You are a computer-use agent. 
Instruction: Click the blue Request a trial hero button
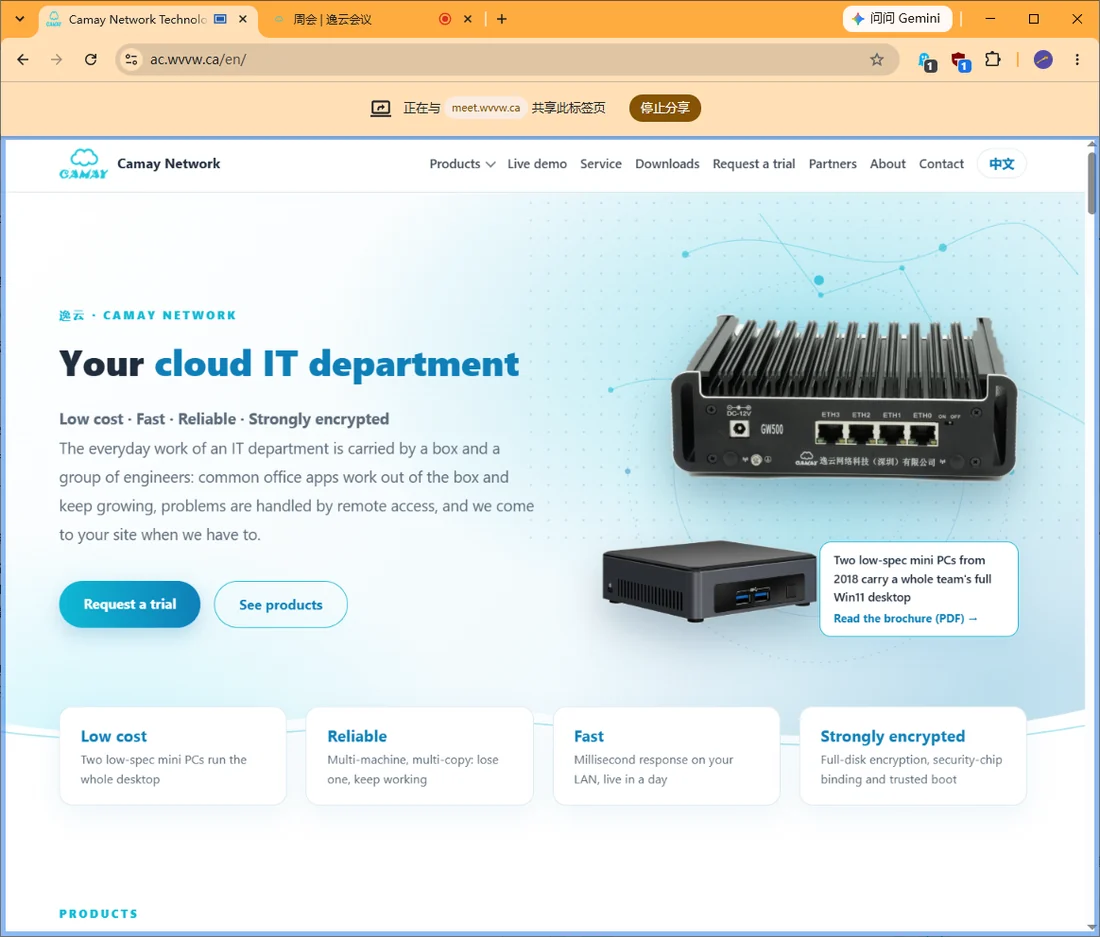pos(130,605)
